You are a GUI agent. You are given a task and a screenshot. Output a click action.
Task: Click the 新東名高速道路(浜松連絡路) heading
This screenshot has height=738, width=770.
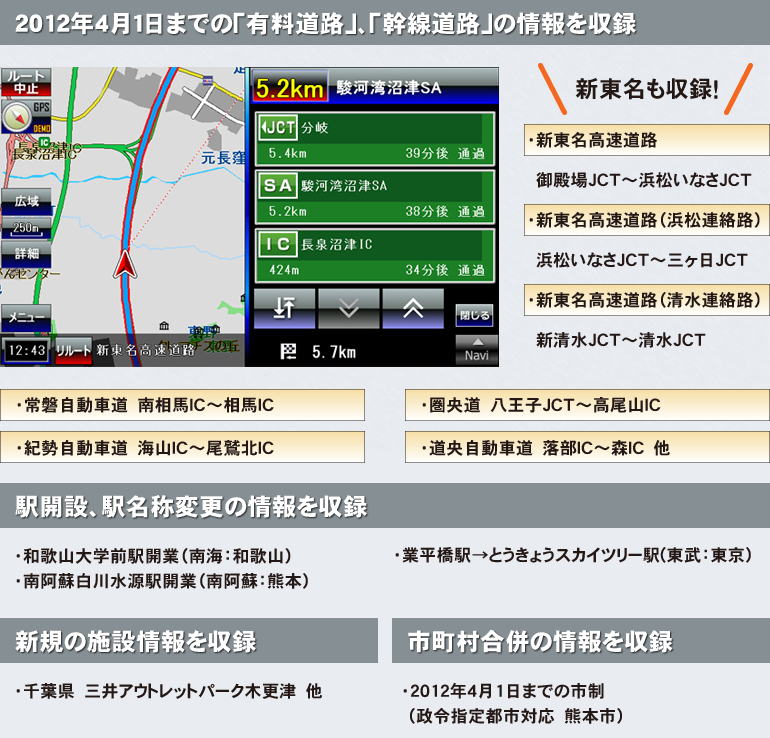[x=646, y=220]
